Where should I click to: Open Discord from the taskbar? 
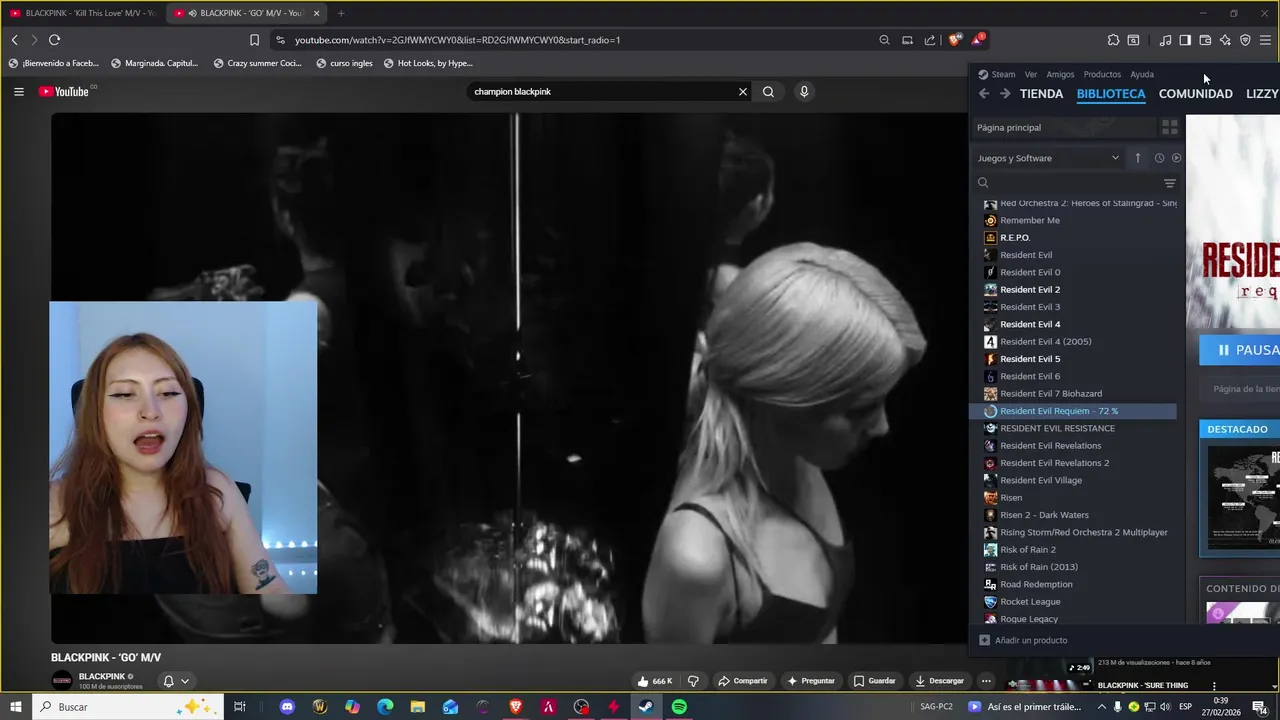point(287,707)
